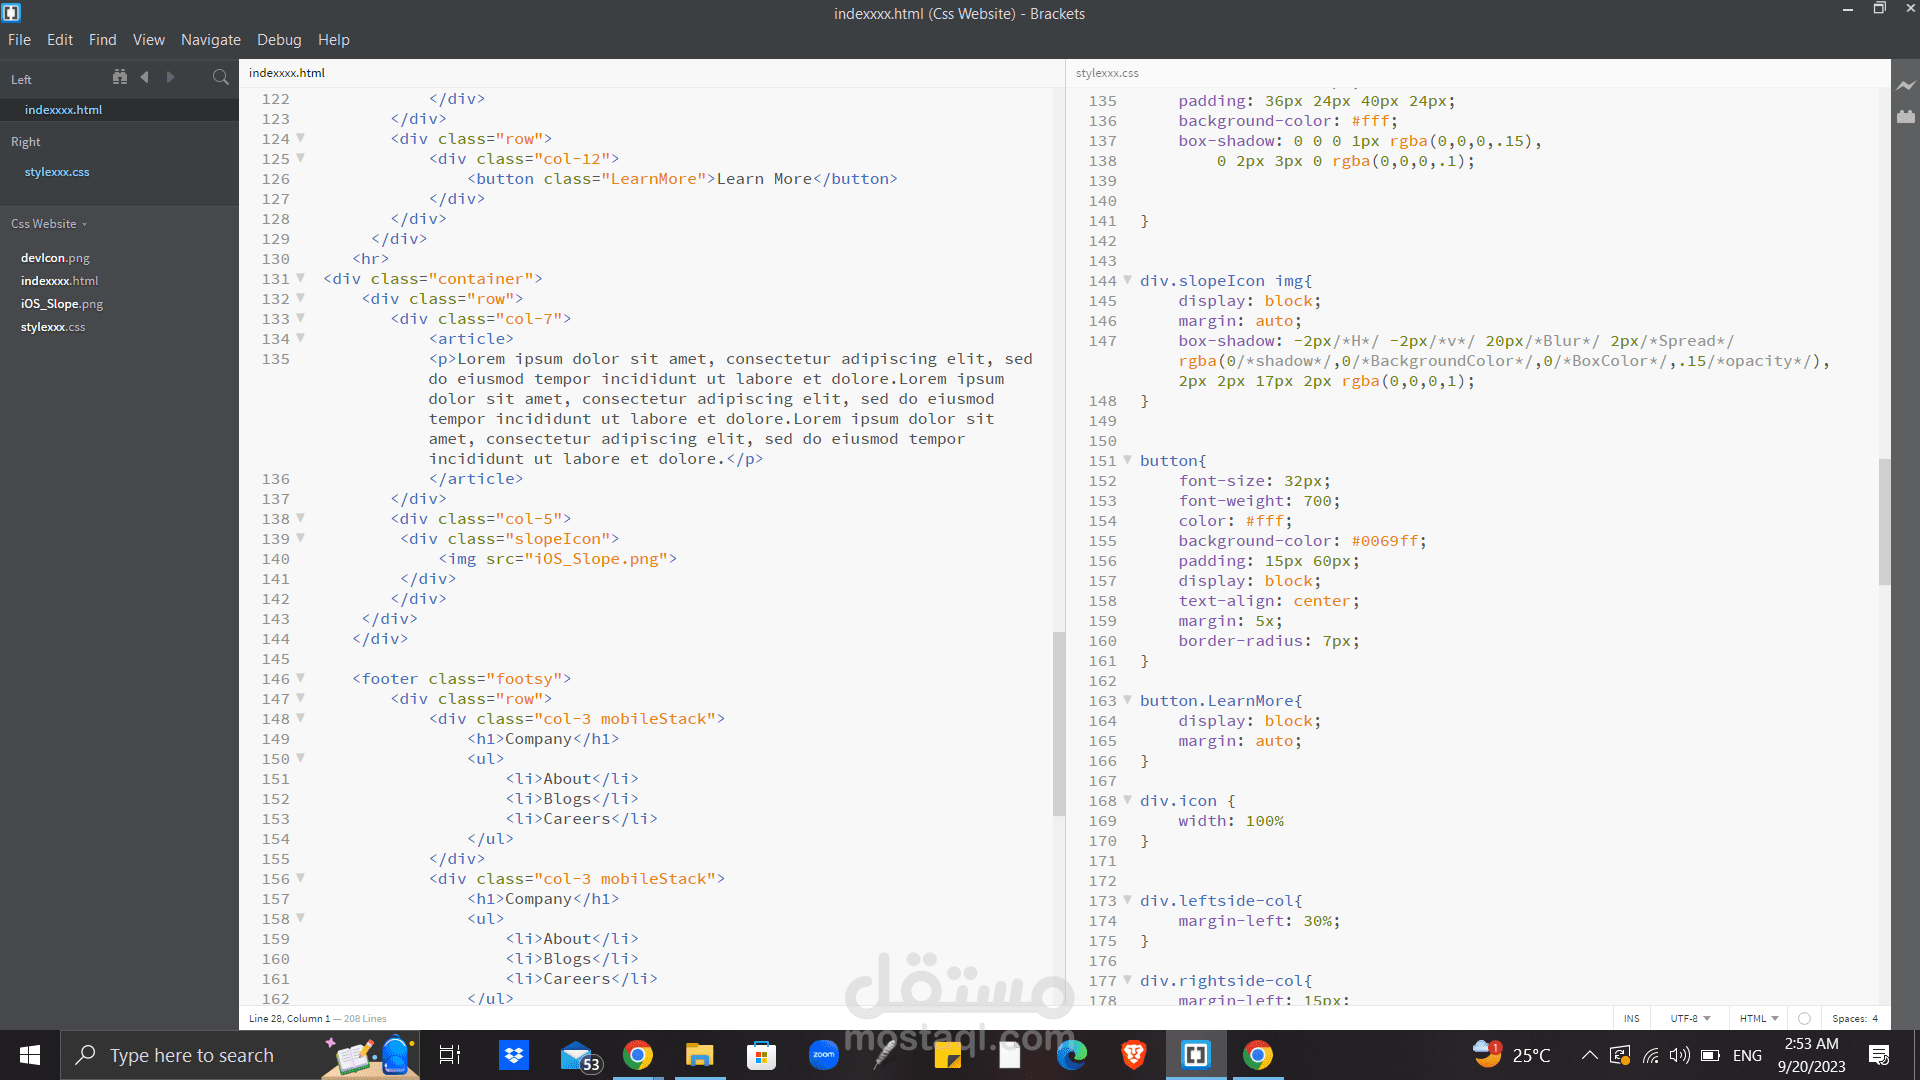The height and width of the screenshot is (1080, 1920).
Task: Click the sidebar search magnifier icon
Action: [220, 77]
